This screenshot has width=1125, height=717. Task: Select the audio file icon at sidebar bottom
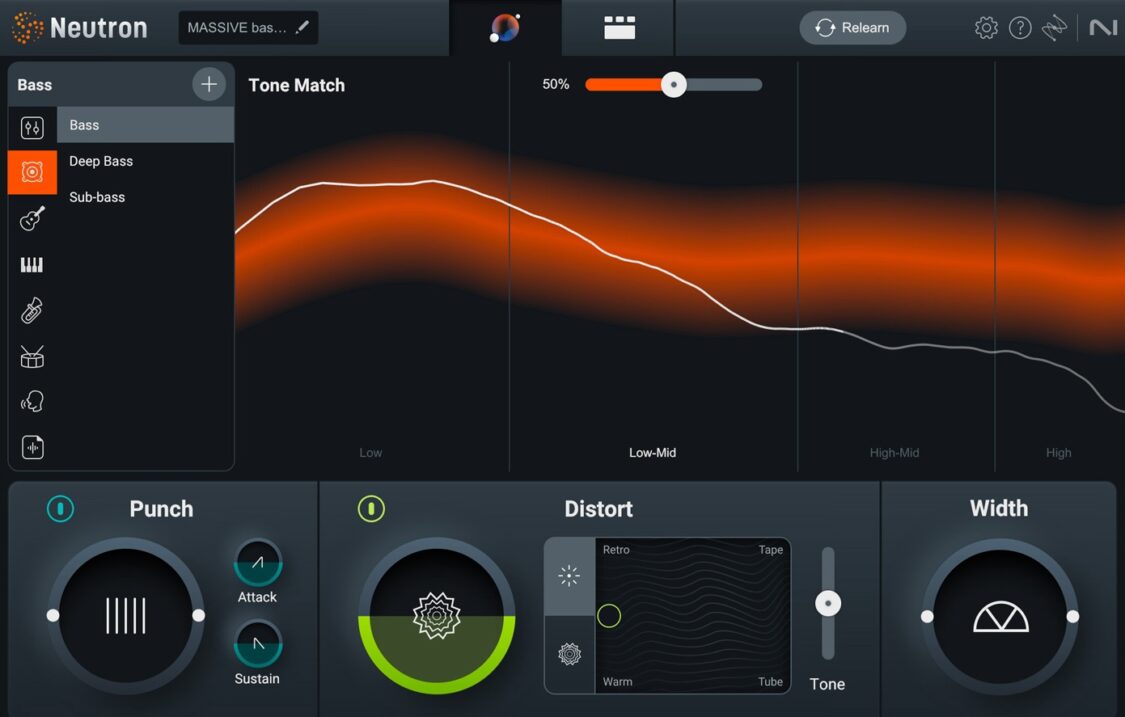pos(31,447)
